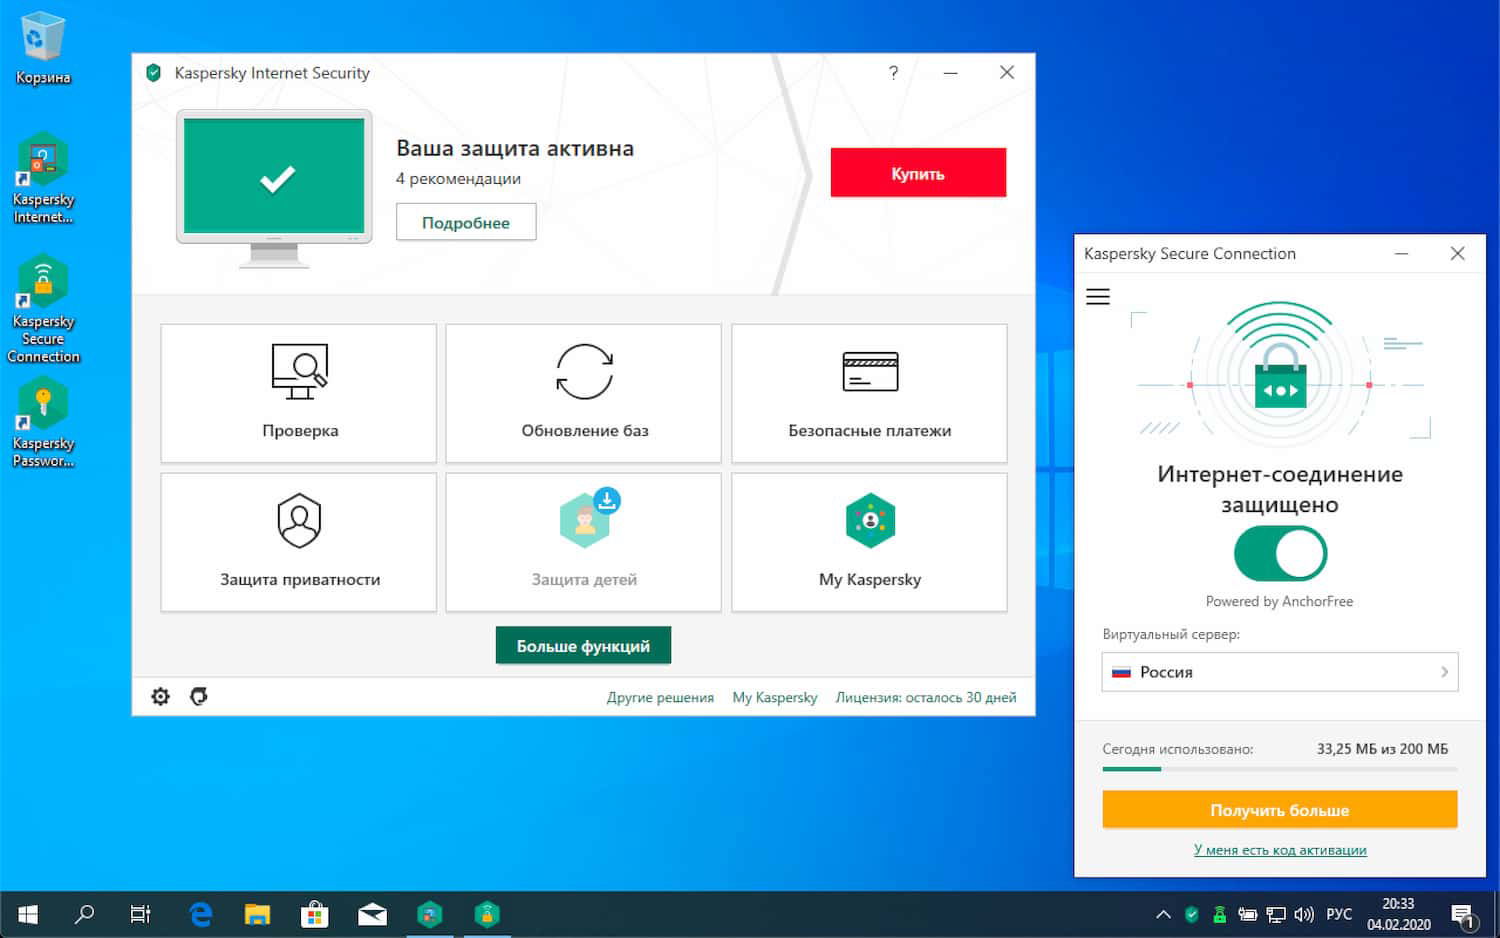Toggle the VPN secure connection switch off

(x=1279, y=553)
